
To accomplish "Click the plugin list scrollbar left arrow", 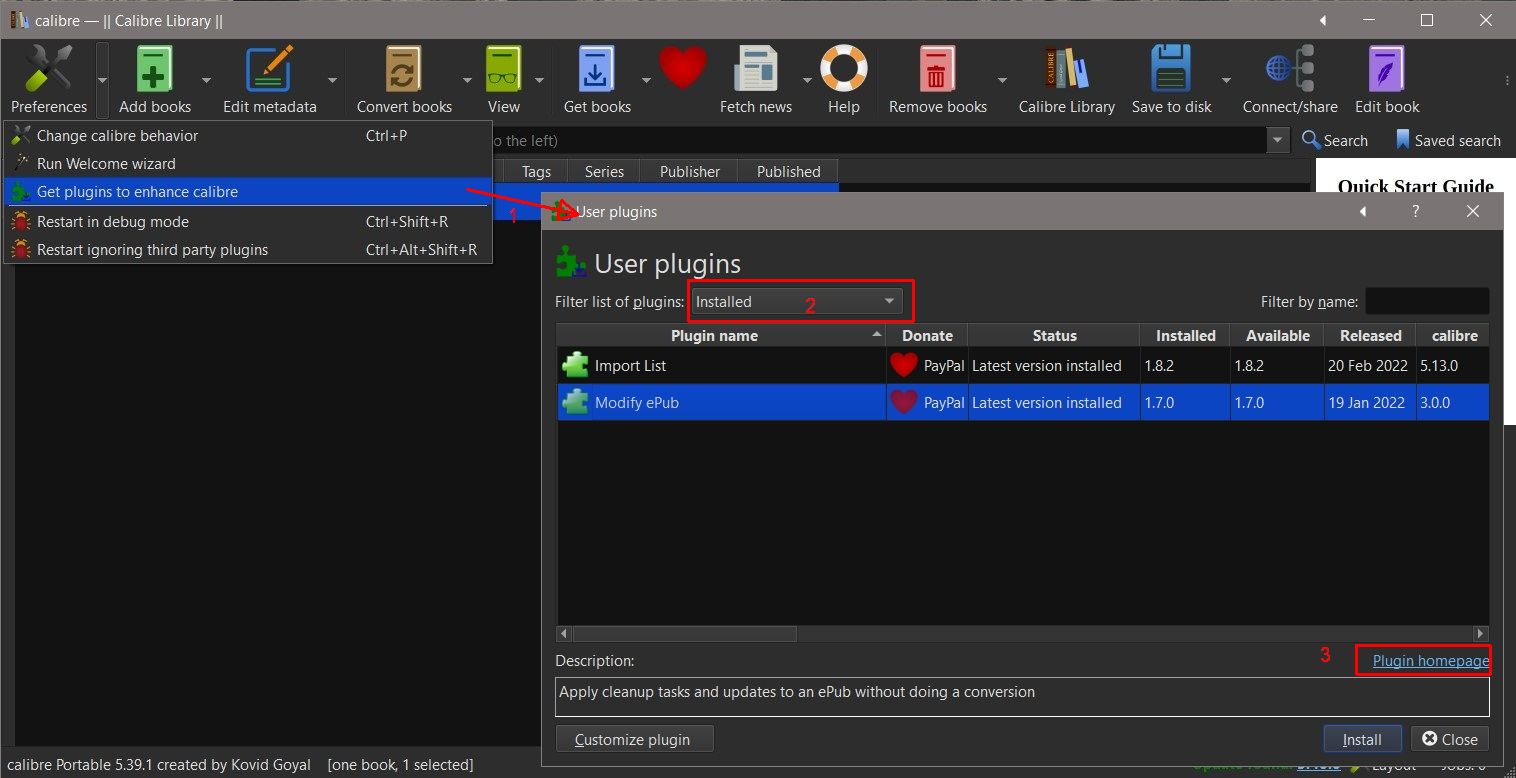I will (564, 634).
